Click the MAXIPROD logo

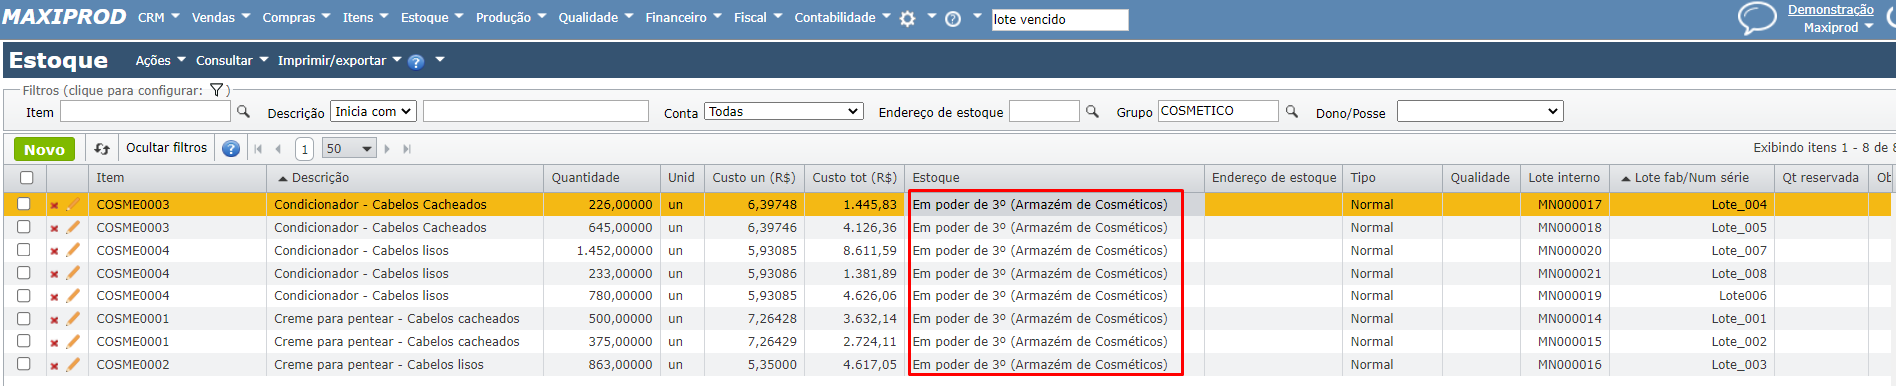64,17
